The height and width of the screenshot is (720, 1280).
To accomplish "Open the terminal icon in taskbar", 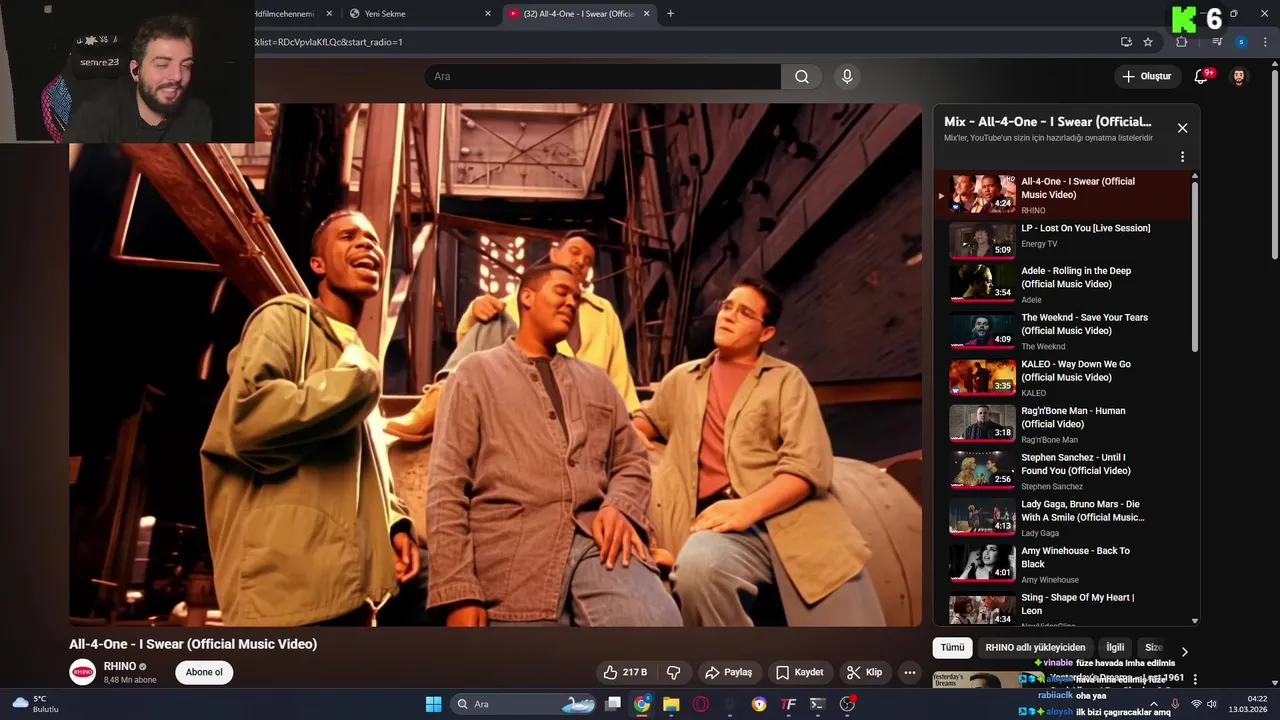I will tap(818, 704).
